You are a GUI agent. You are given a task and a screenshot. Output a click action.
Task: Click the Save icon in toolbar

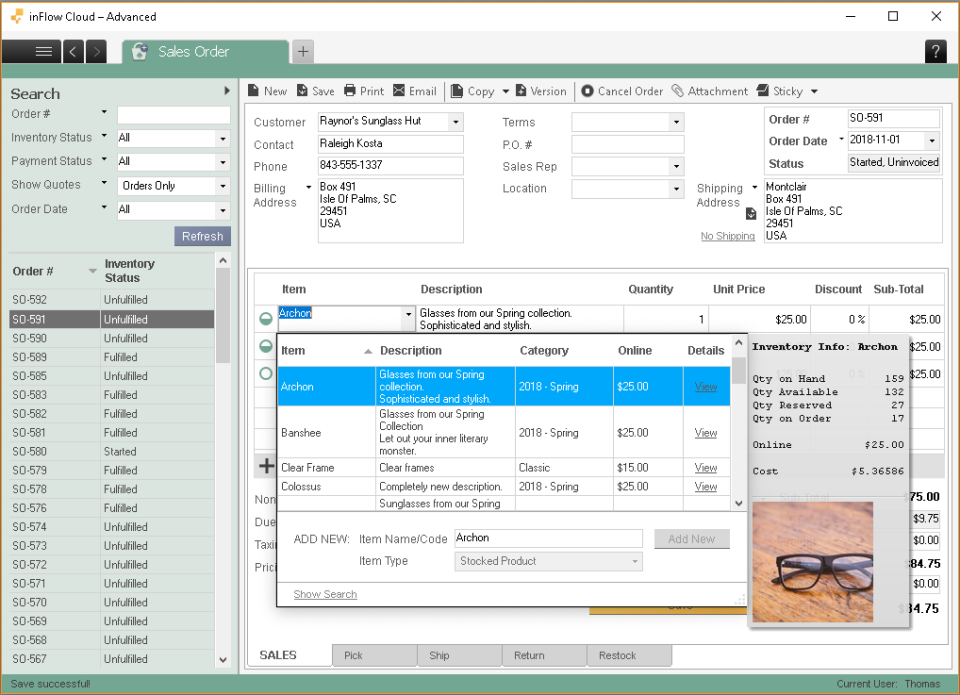[301, 91]
